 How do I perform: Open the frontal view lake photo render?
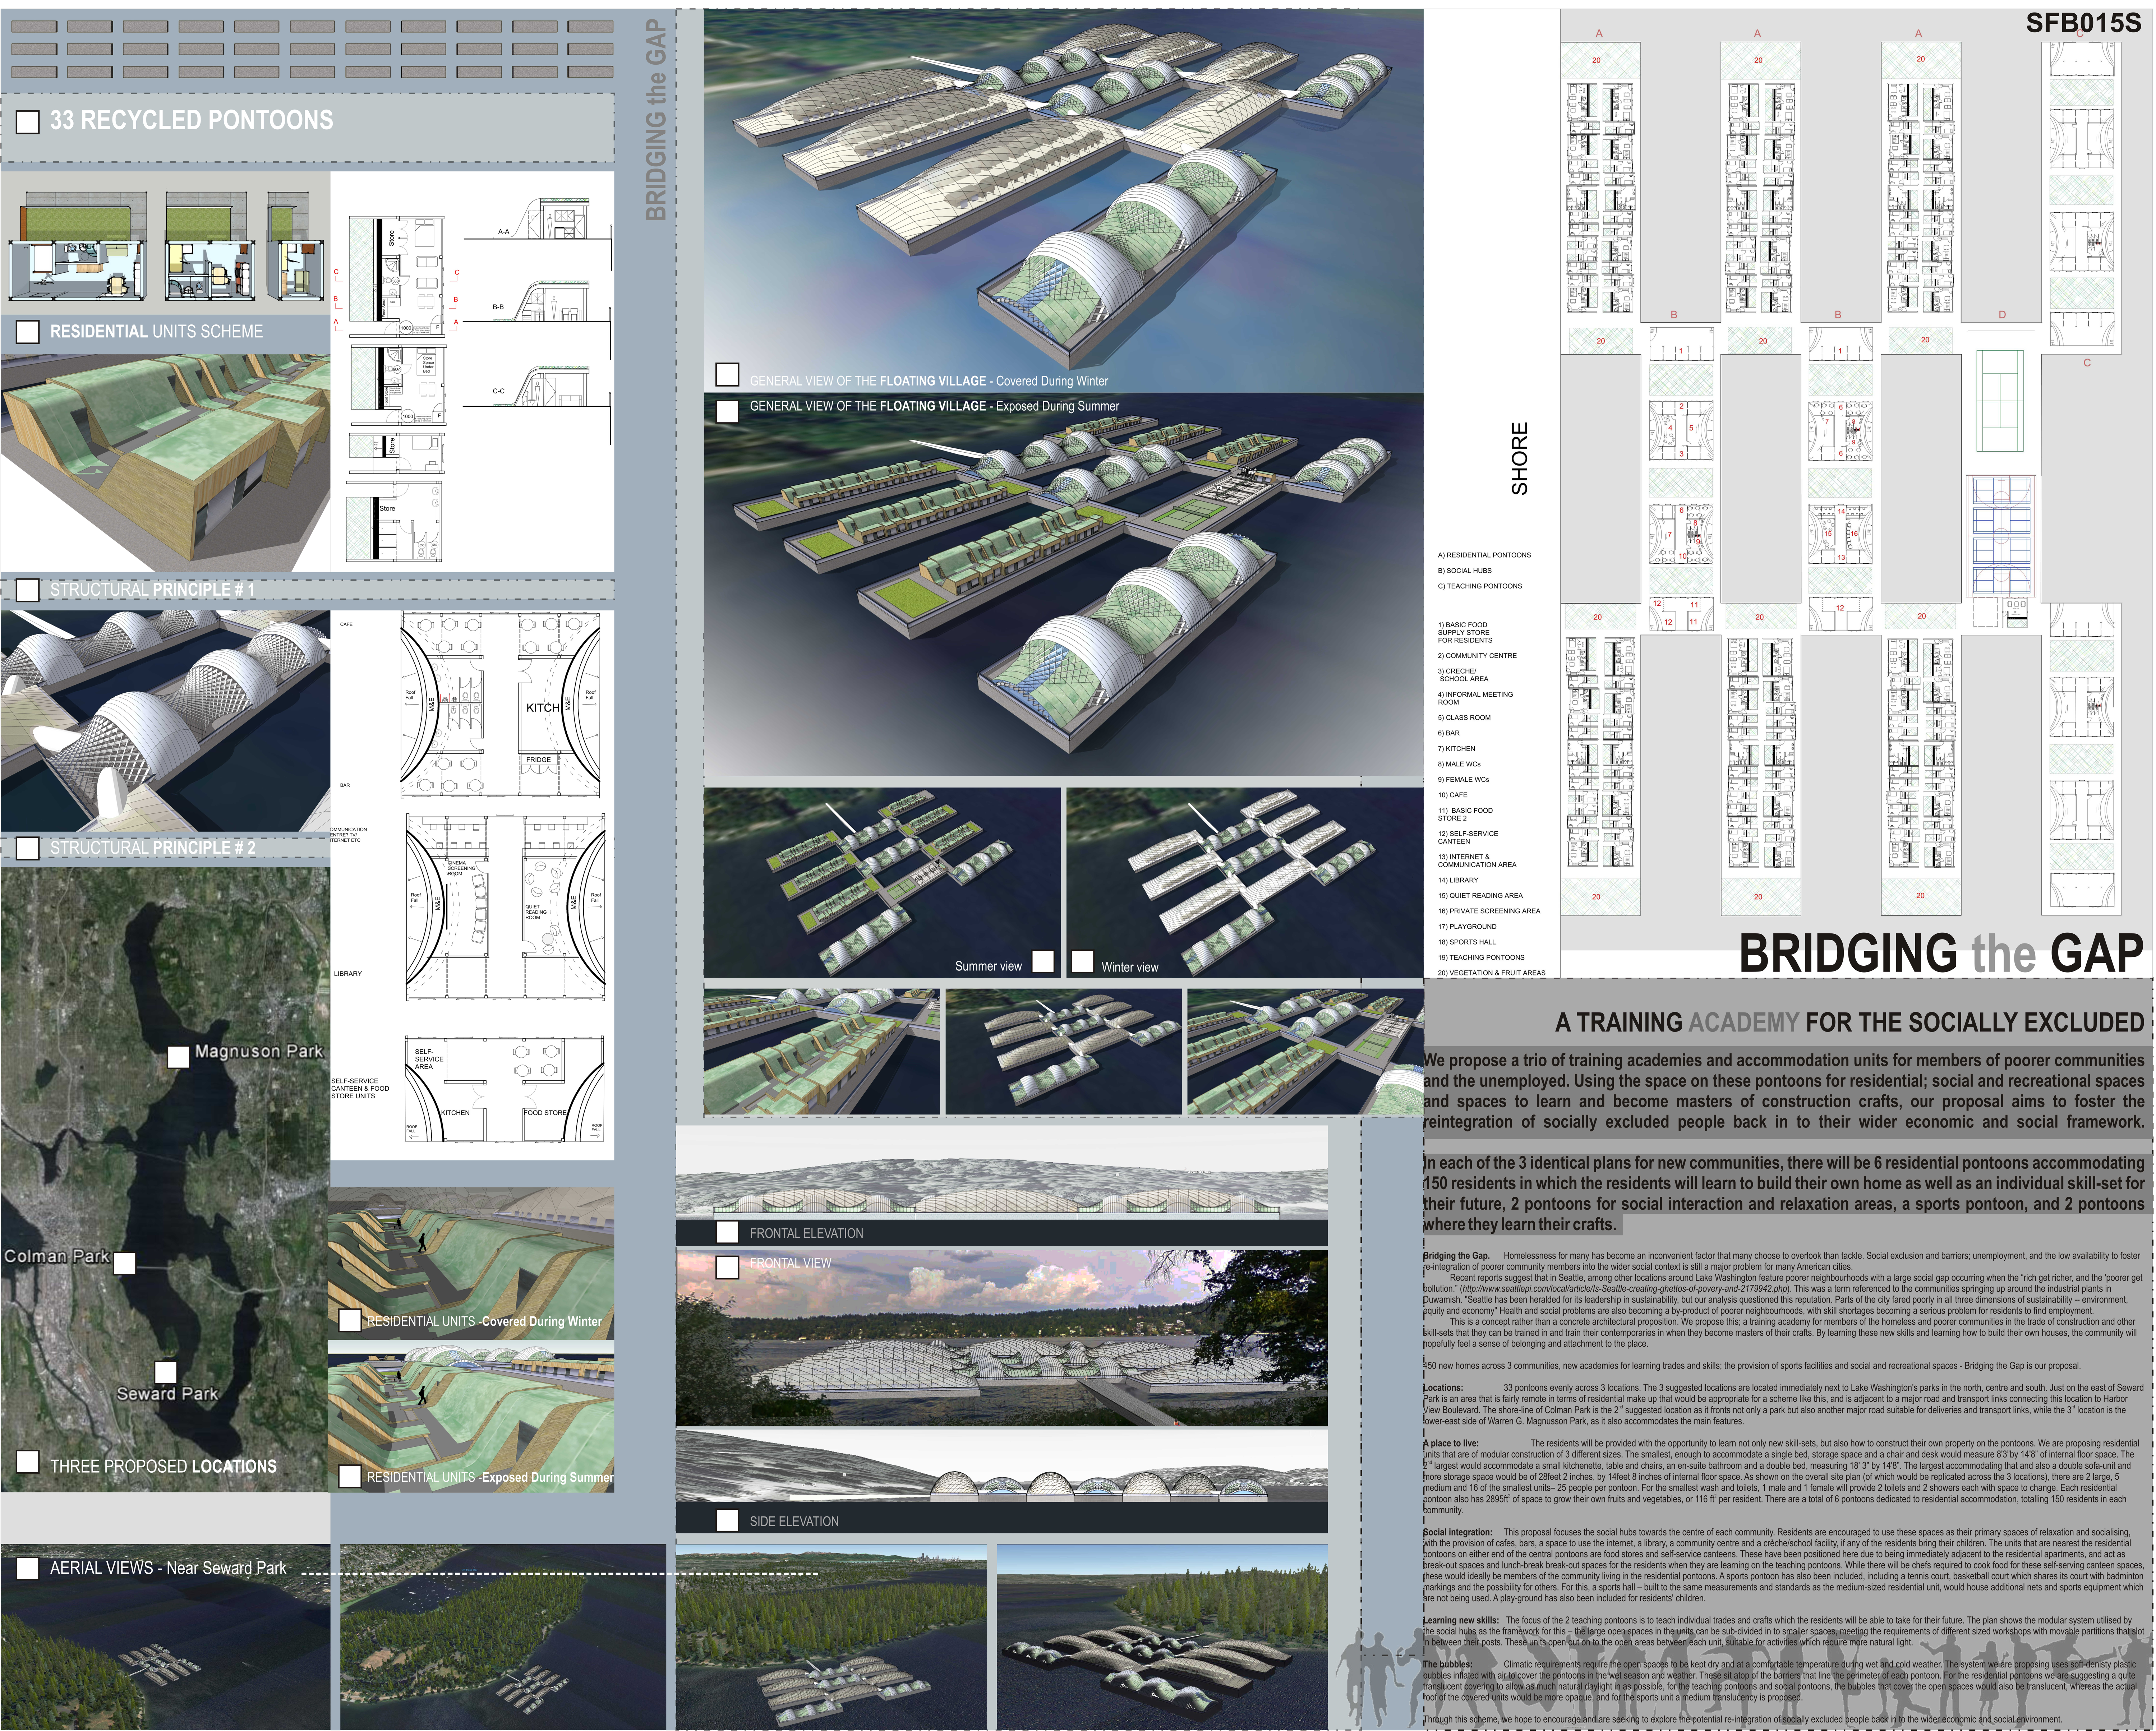pos(1002,1338)
